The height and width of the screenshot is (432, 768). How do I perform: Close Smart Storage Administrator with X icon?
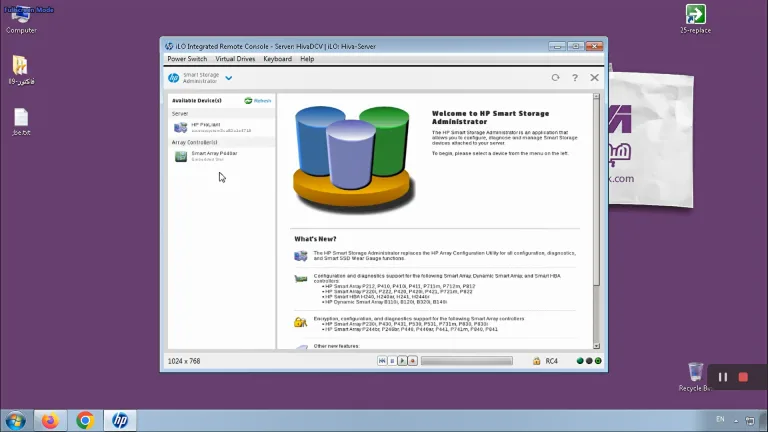[594, 77]
